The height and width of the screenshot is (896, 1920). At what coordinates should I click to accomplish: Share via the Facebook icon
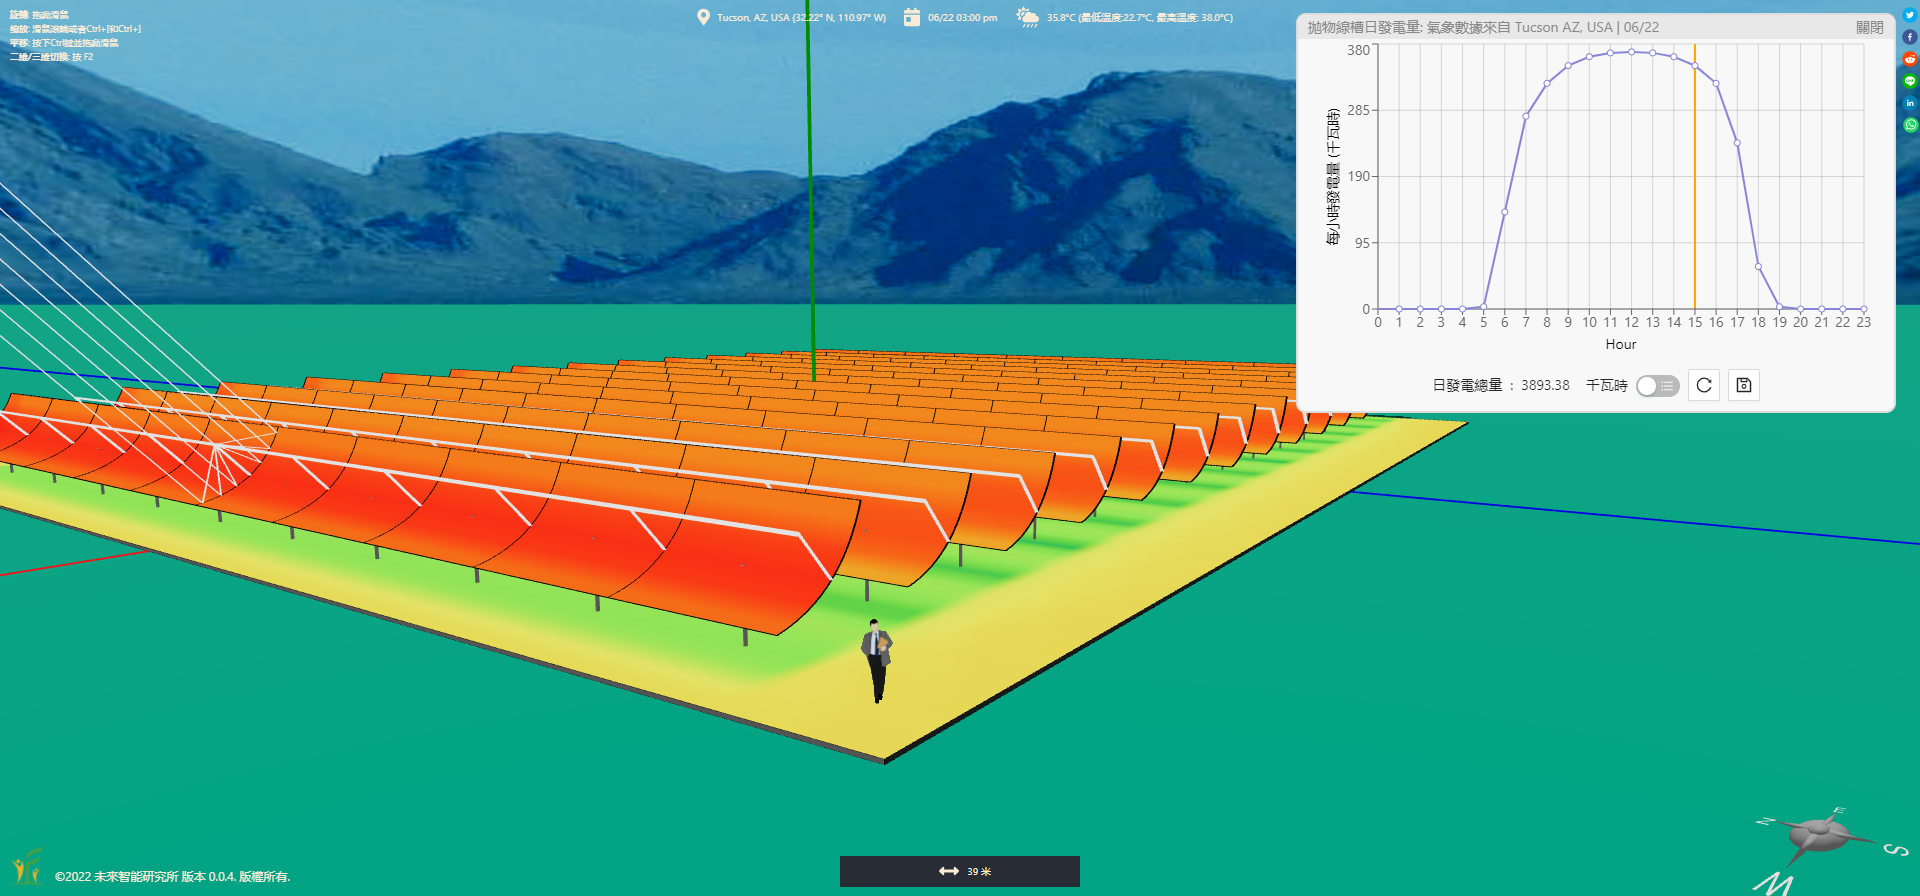click(x=1909, y=37)
